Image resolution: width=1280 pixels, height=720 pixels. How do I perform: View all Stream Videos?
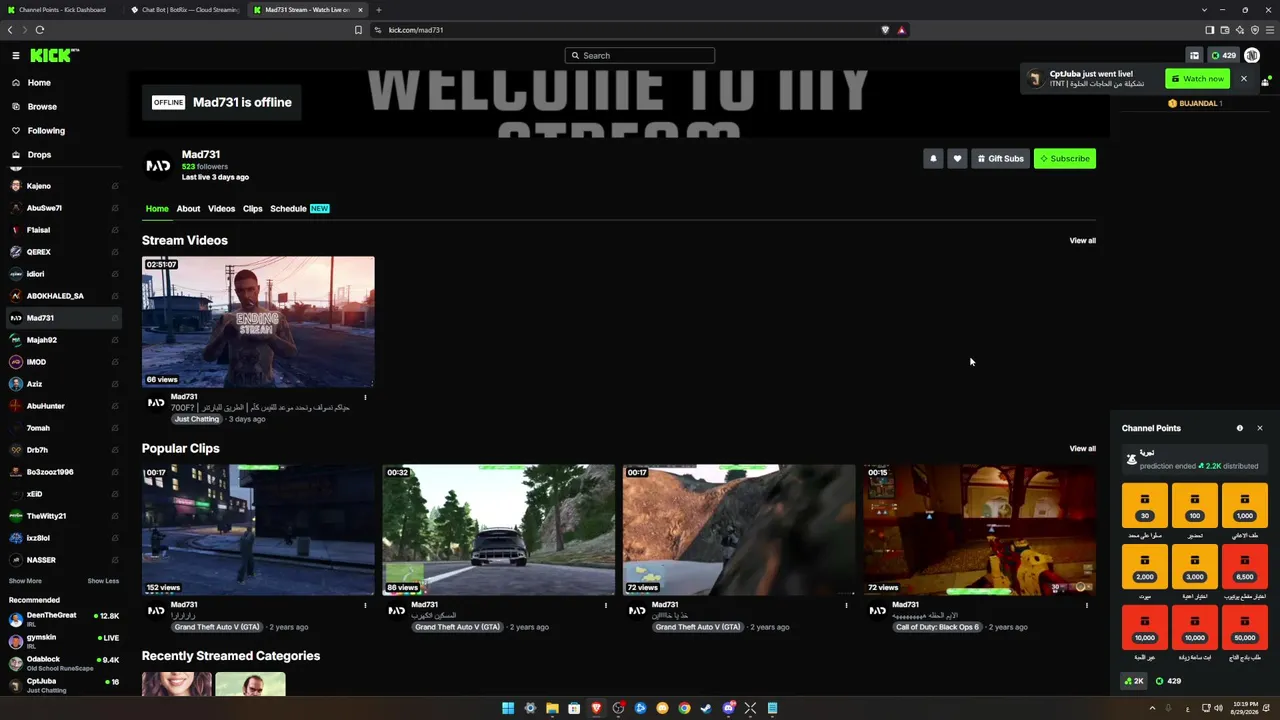1082,241
